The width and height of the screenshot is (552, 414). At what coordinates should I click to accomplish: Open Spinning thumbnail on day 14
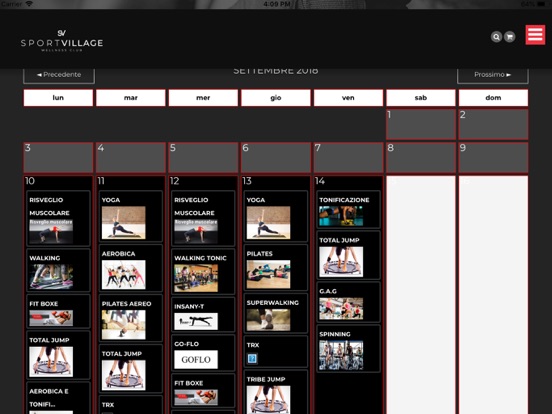tap(341, 355)
